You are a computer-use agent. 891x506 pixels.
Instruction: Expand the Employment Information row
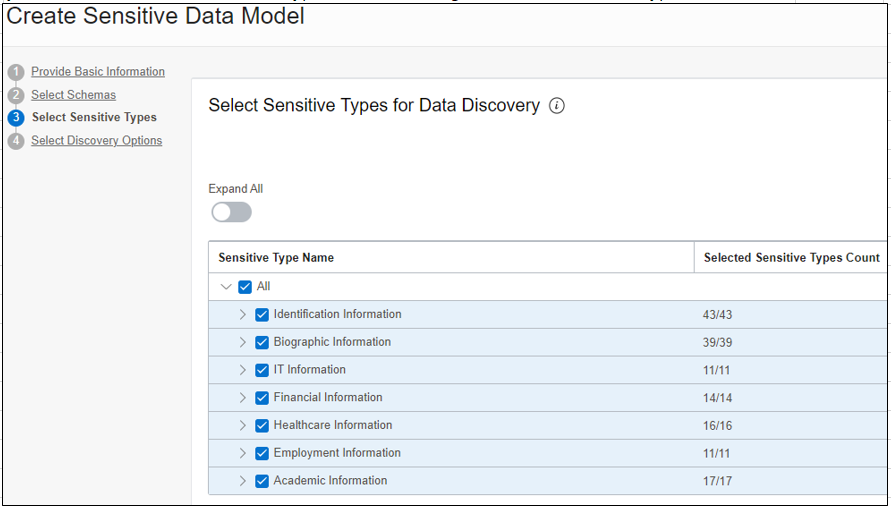tap(242, 453)
